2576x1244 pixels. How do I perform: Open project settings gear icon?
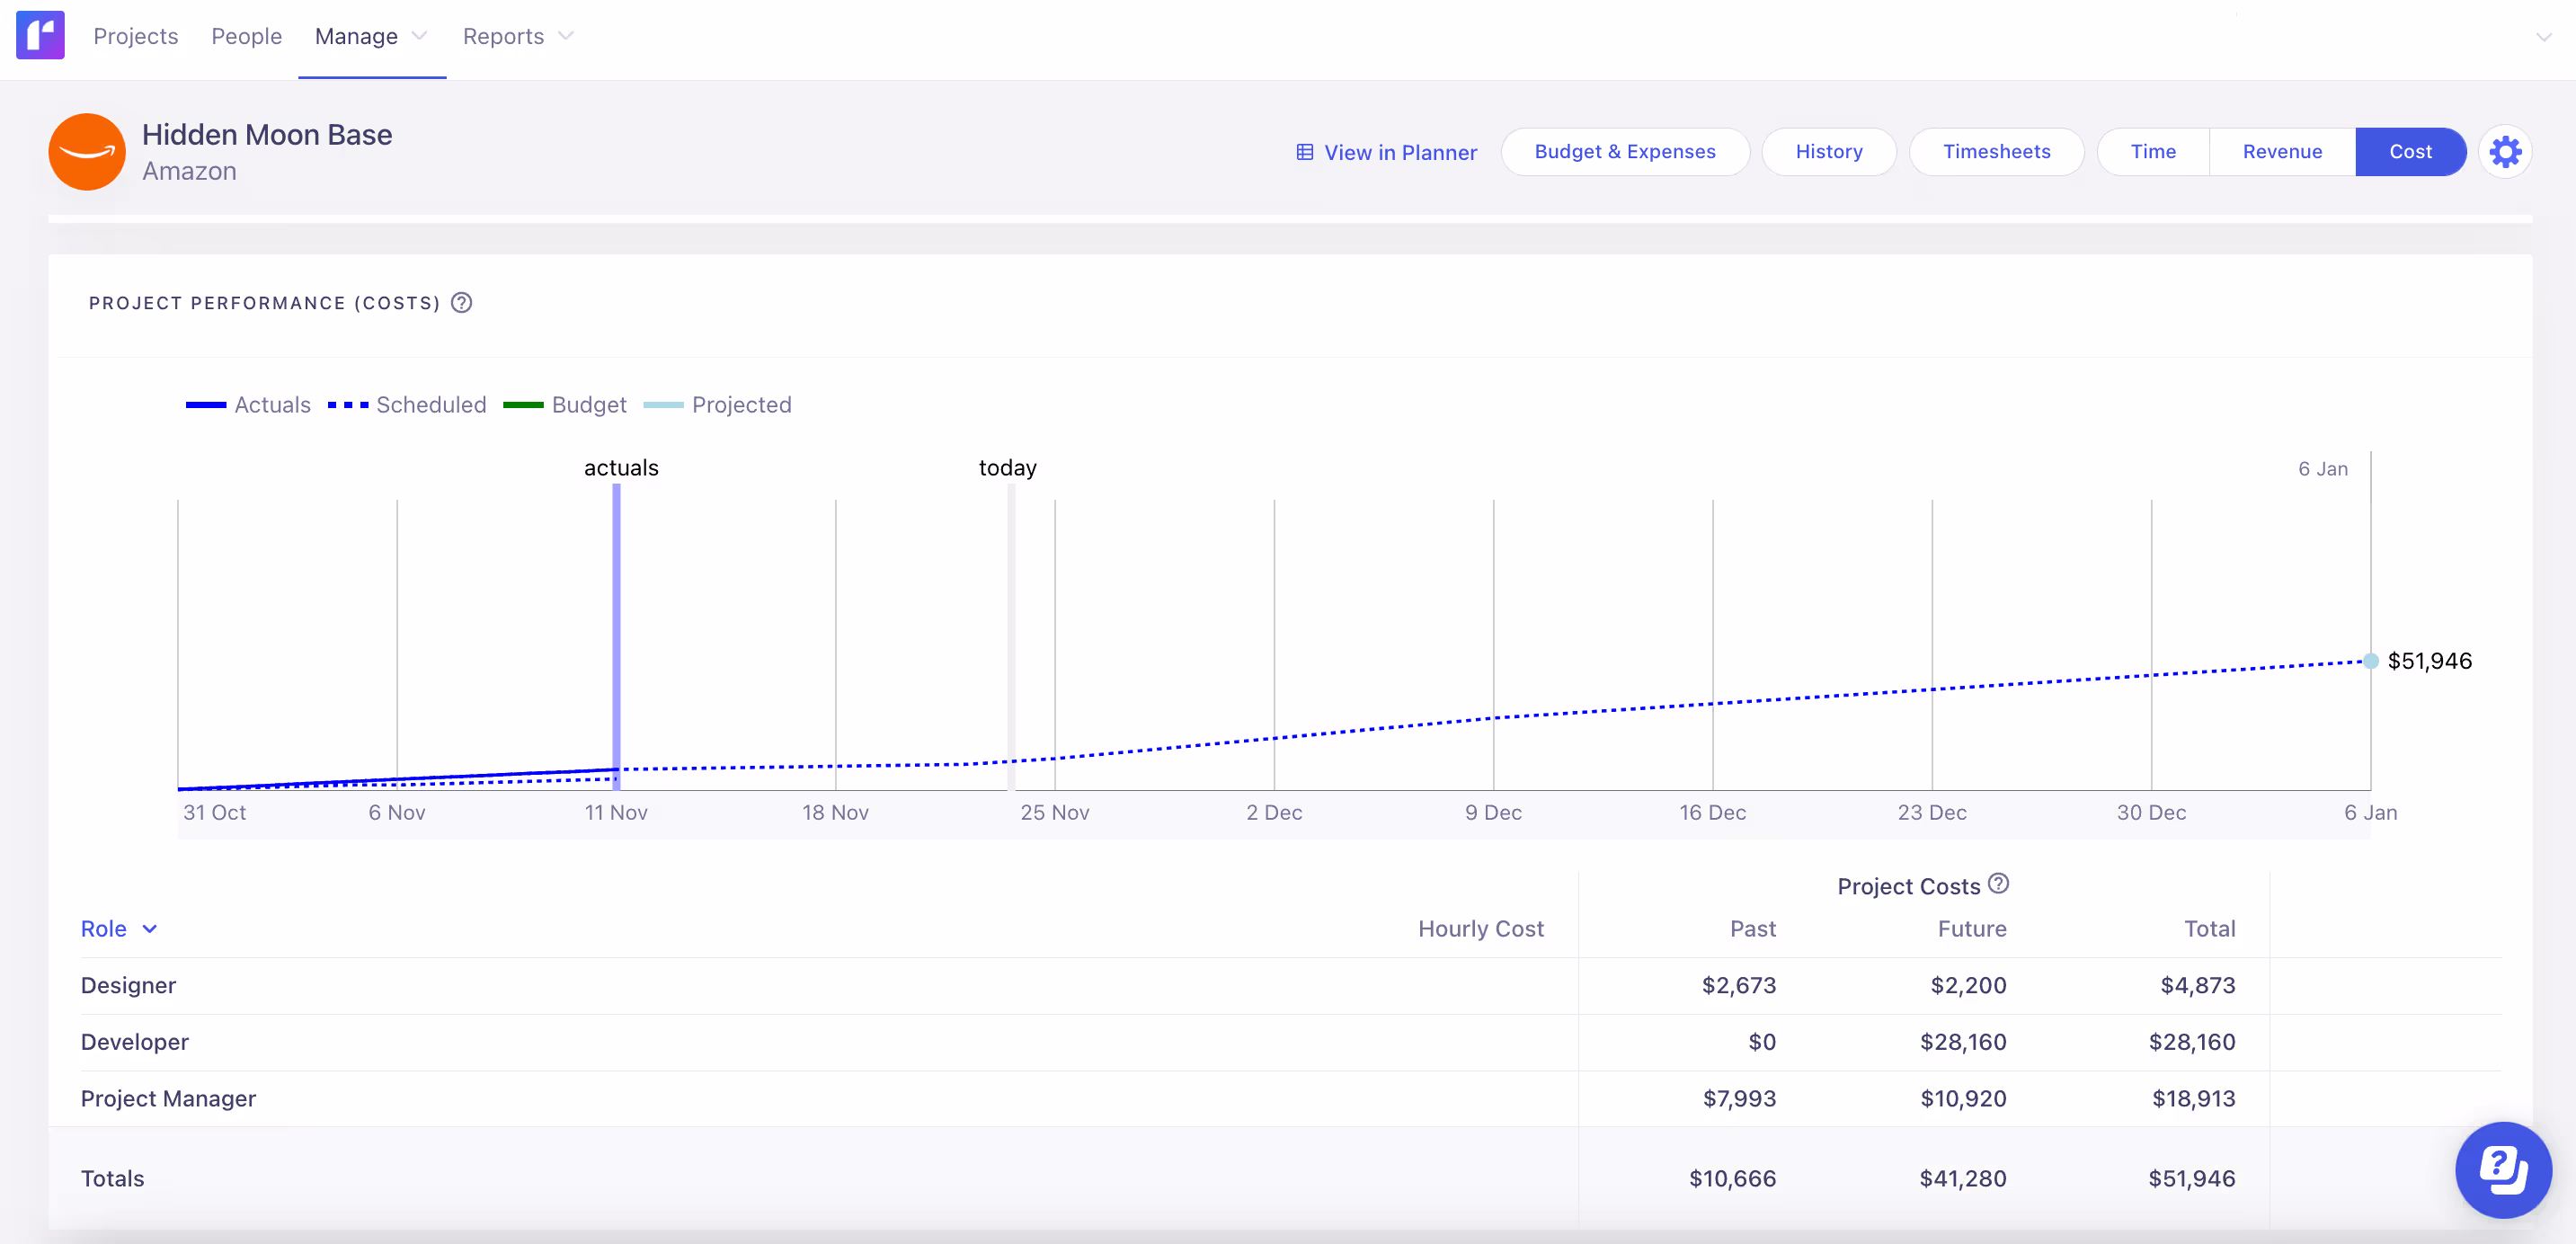[x=2505, y=152]
